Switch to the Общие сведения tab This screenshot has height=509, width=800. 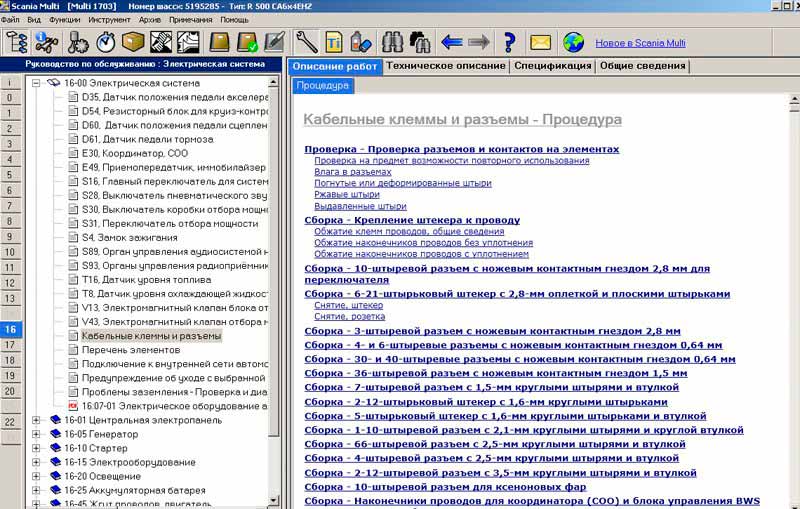click(x=642, y=66)
